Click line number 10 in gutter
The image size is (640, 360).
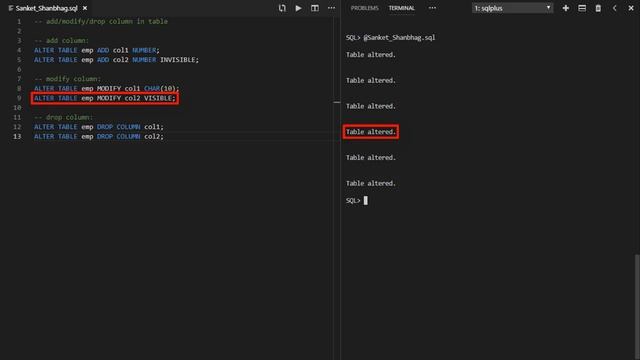(x=17, y=108)
